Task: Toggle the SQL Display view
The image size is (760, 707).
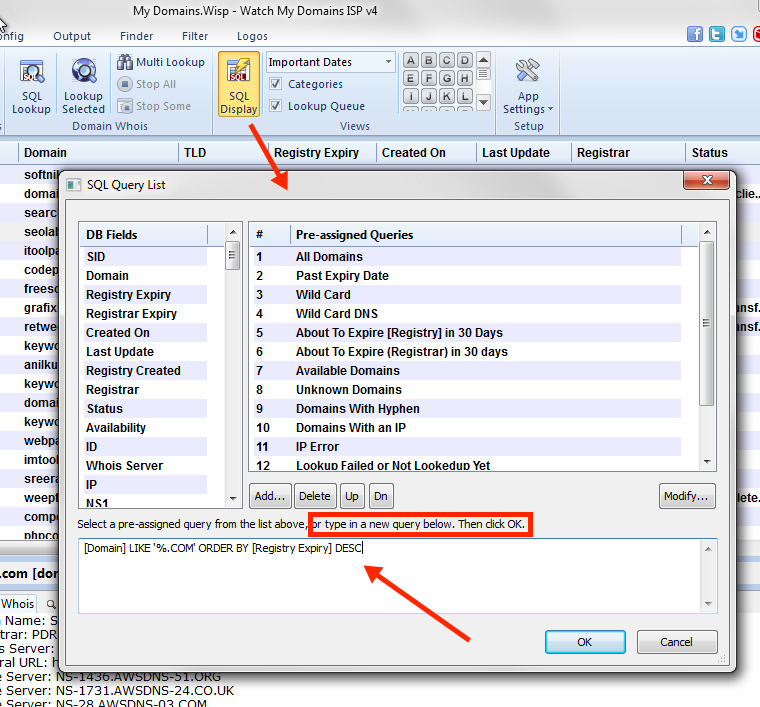Action: (x=239, y=84)
